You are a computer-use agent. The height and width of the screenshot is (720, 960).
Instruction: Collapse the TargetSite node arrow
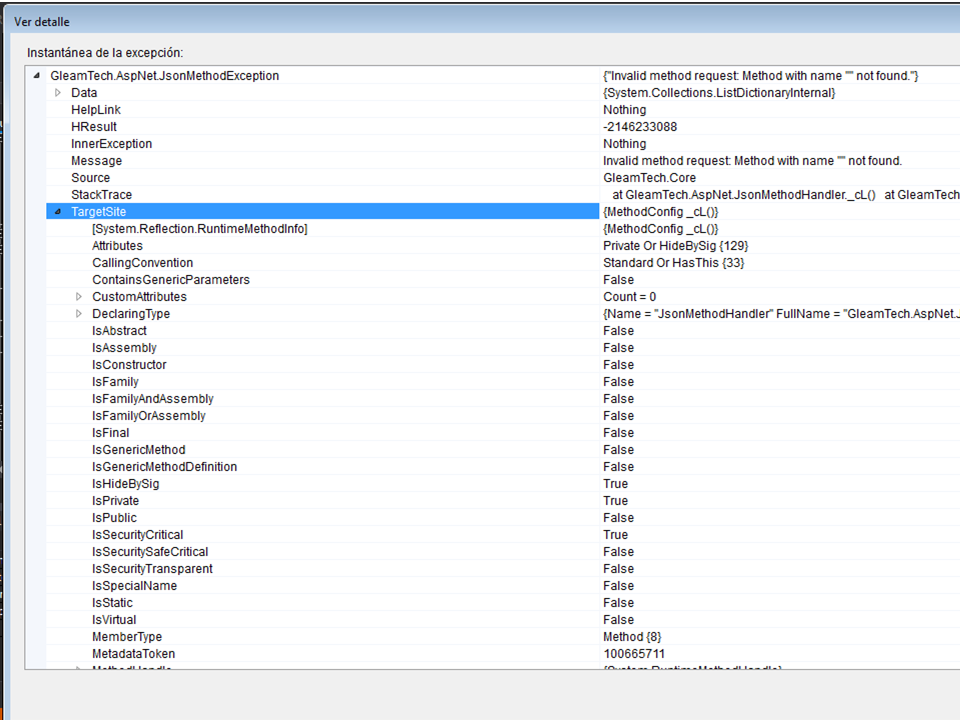(58, 212)
